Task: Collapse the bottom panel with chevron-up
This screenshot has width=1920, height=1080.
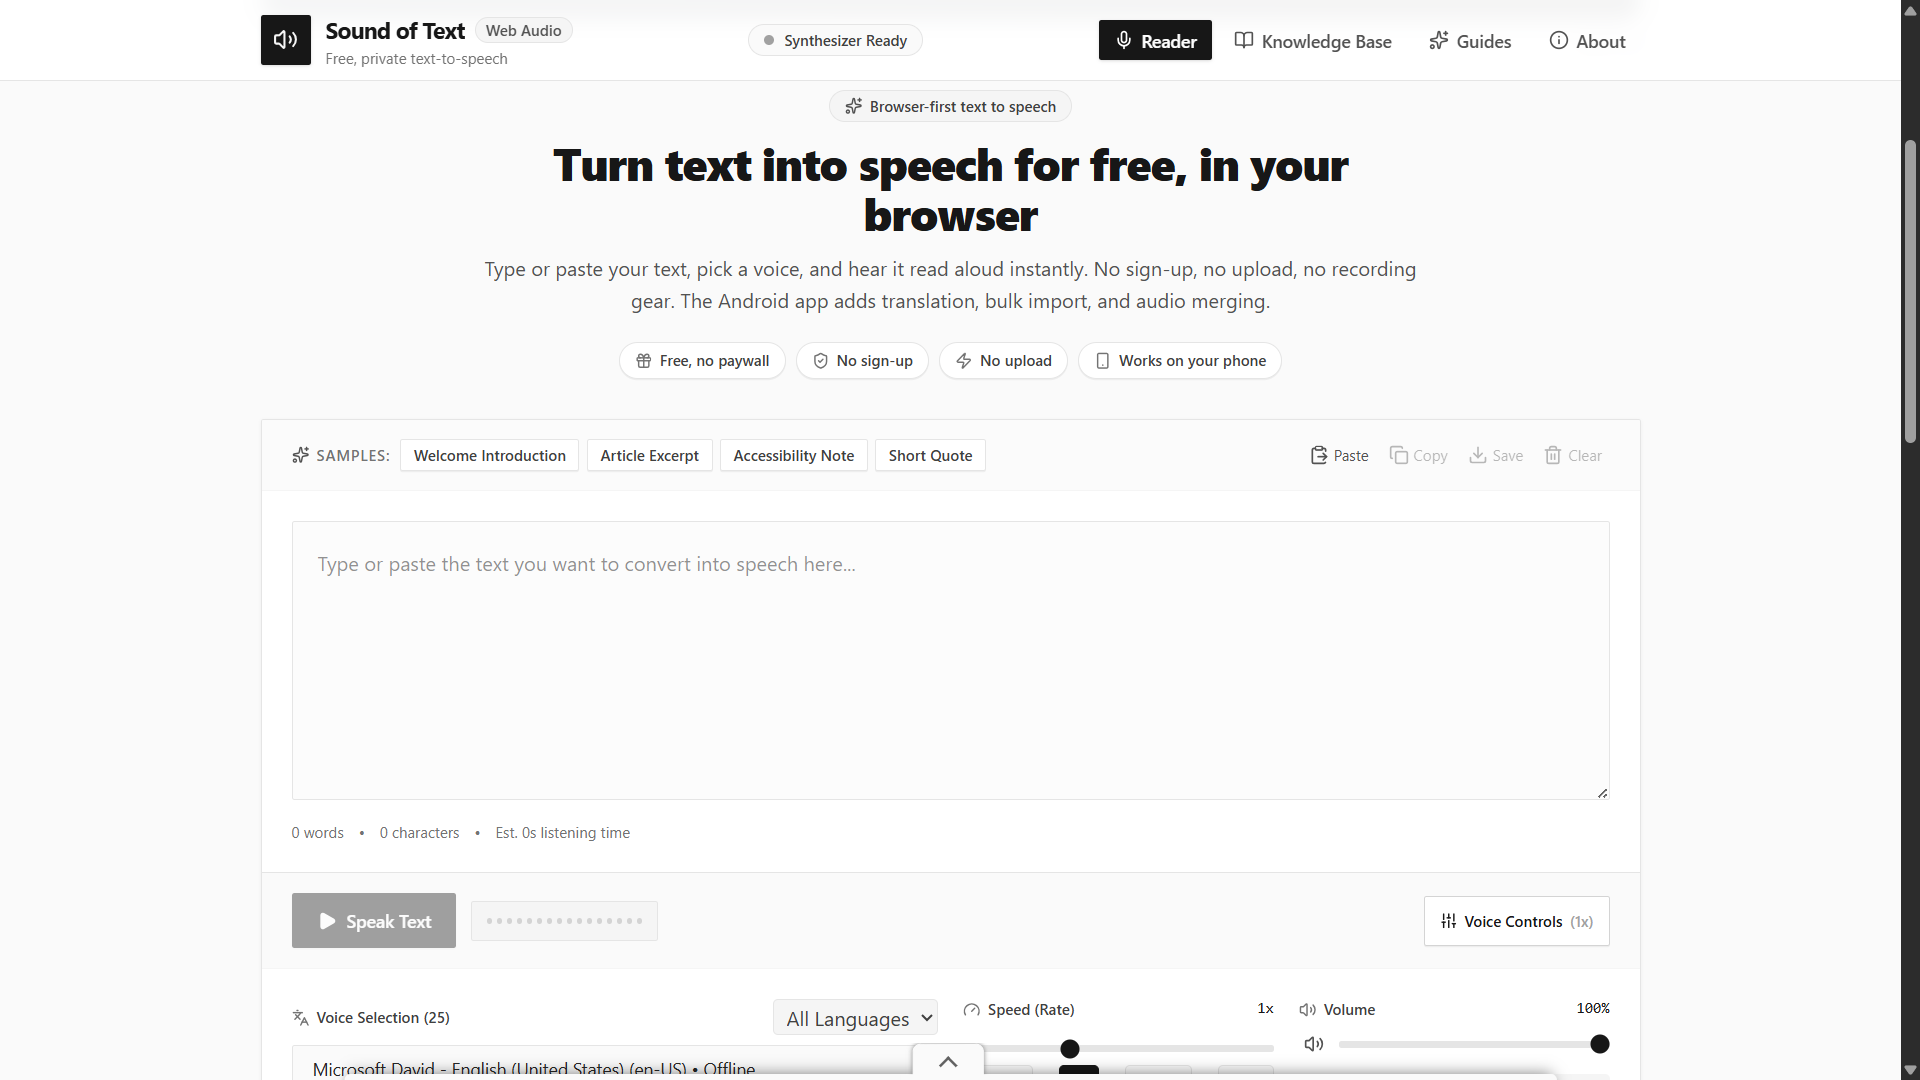Action: [948, 1062]
